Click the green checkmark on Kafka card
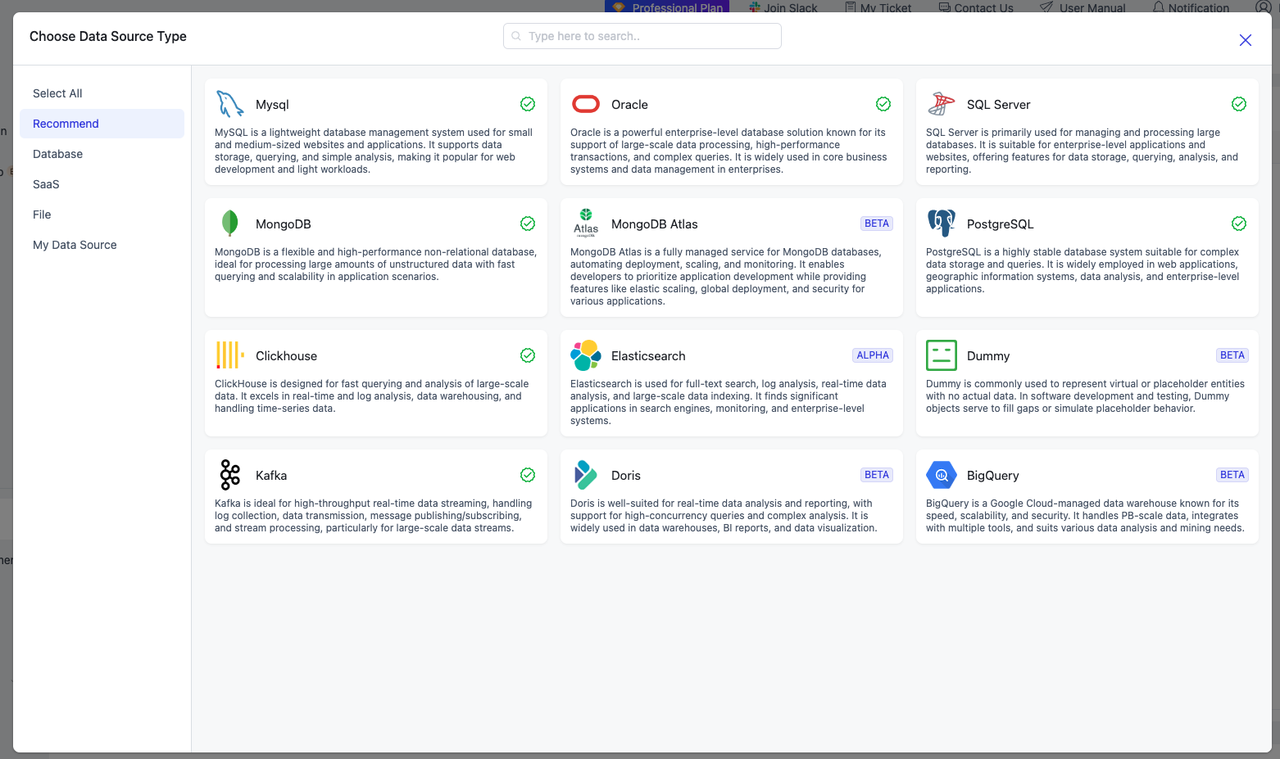The width and height of the screenshot is (1280, 759). click(x=527, y=475)
